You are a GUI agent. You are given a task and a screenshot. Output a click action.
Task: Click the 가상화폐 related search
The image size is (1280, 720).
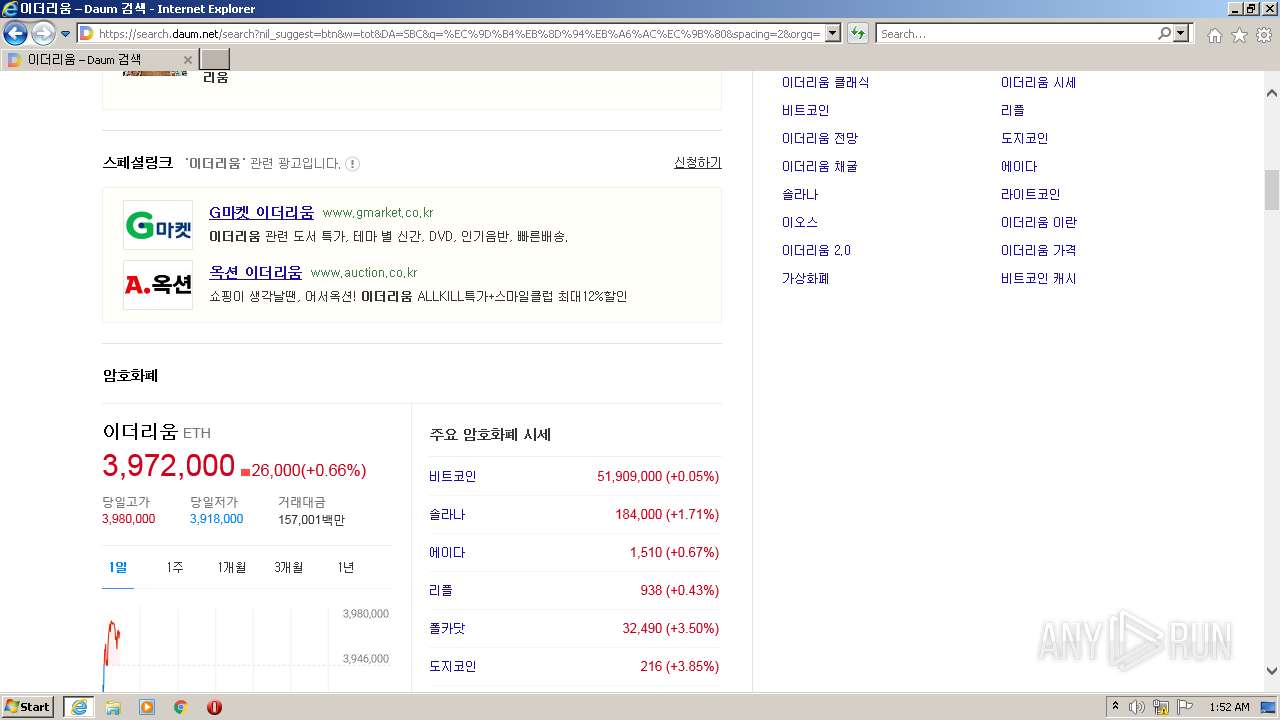tap(806, 278)
